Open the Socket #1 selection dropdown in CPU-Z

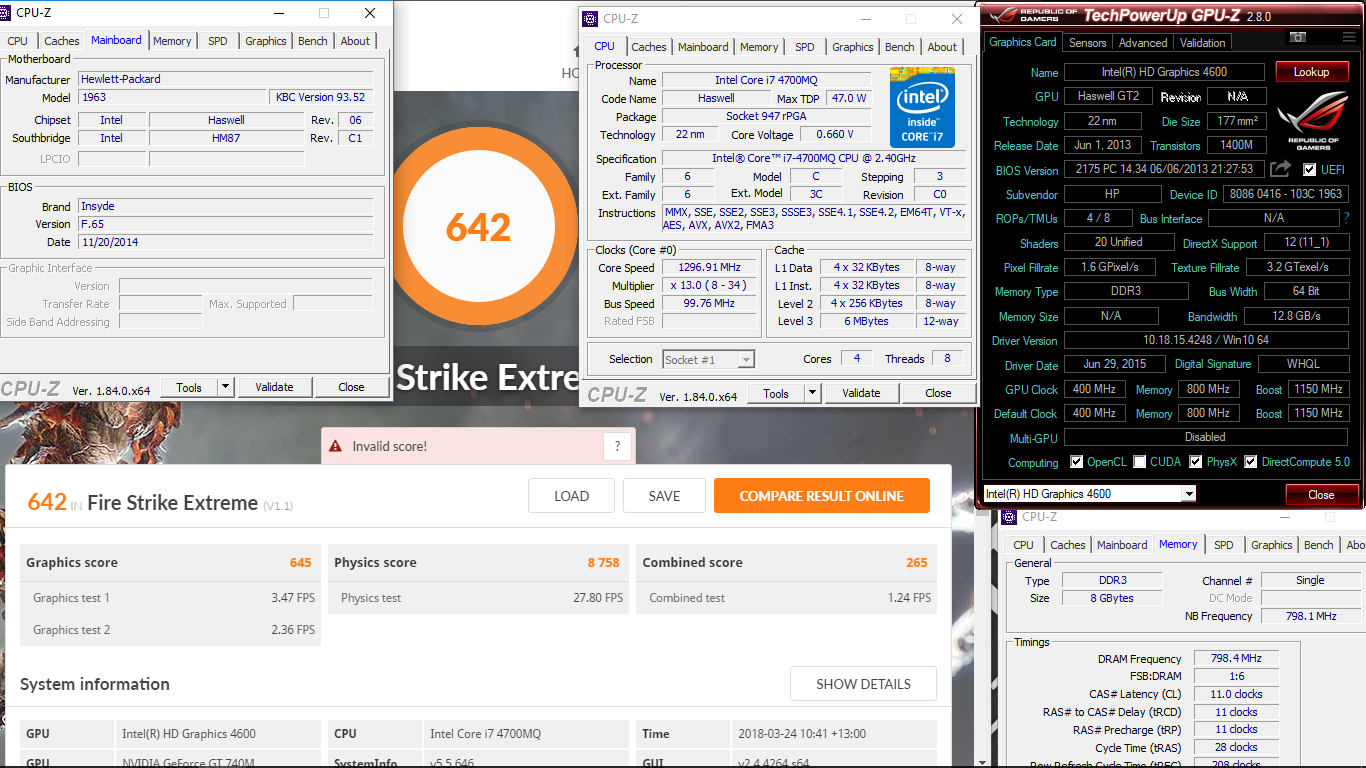(746, 359)
